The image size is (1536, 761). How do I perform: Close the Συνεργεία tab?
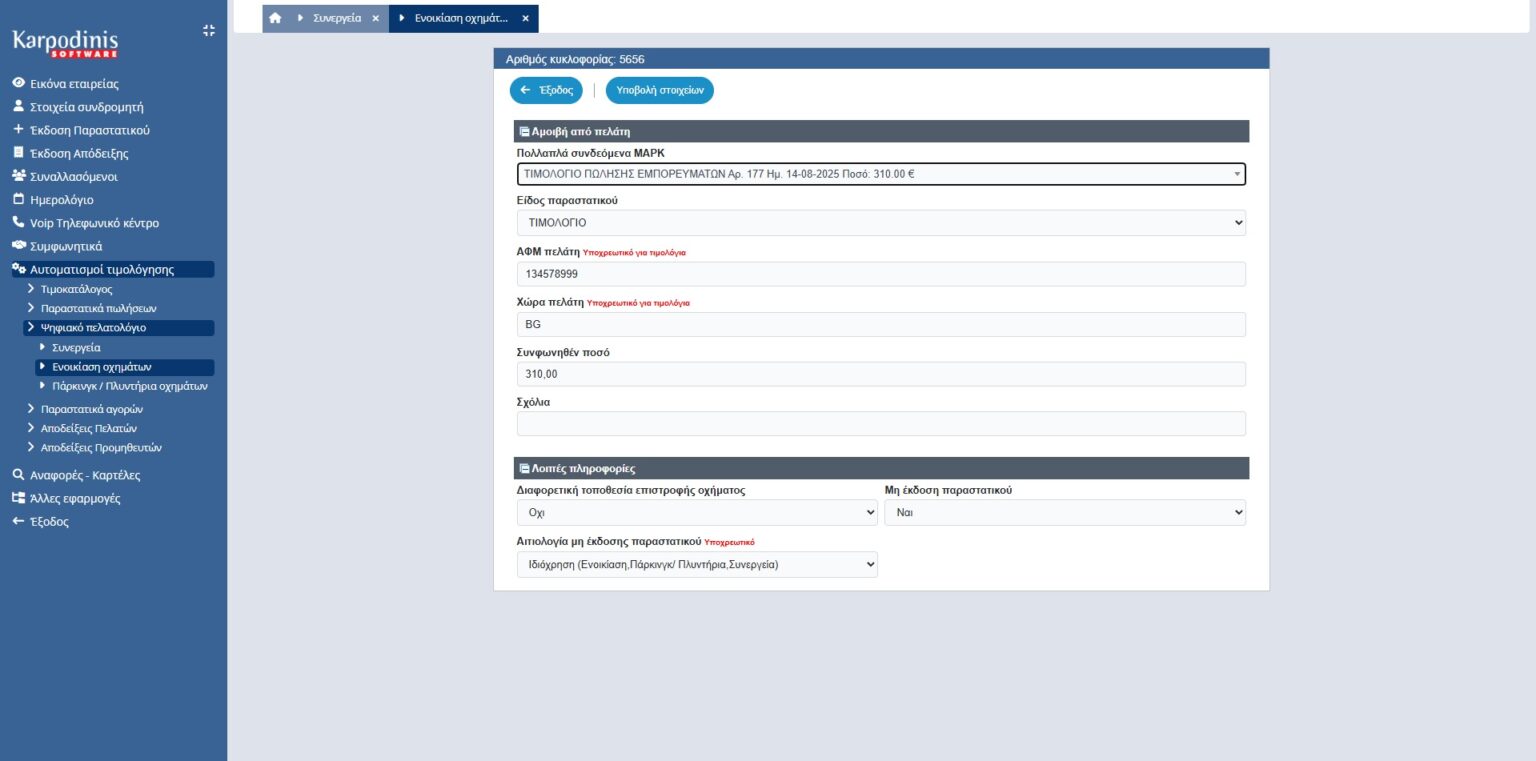pos(375,18)
